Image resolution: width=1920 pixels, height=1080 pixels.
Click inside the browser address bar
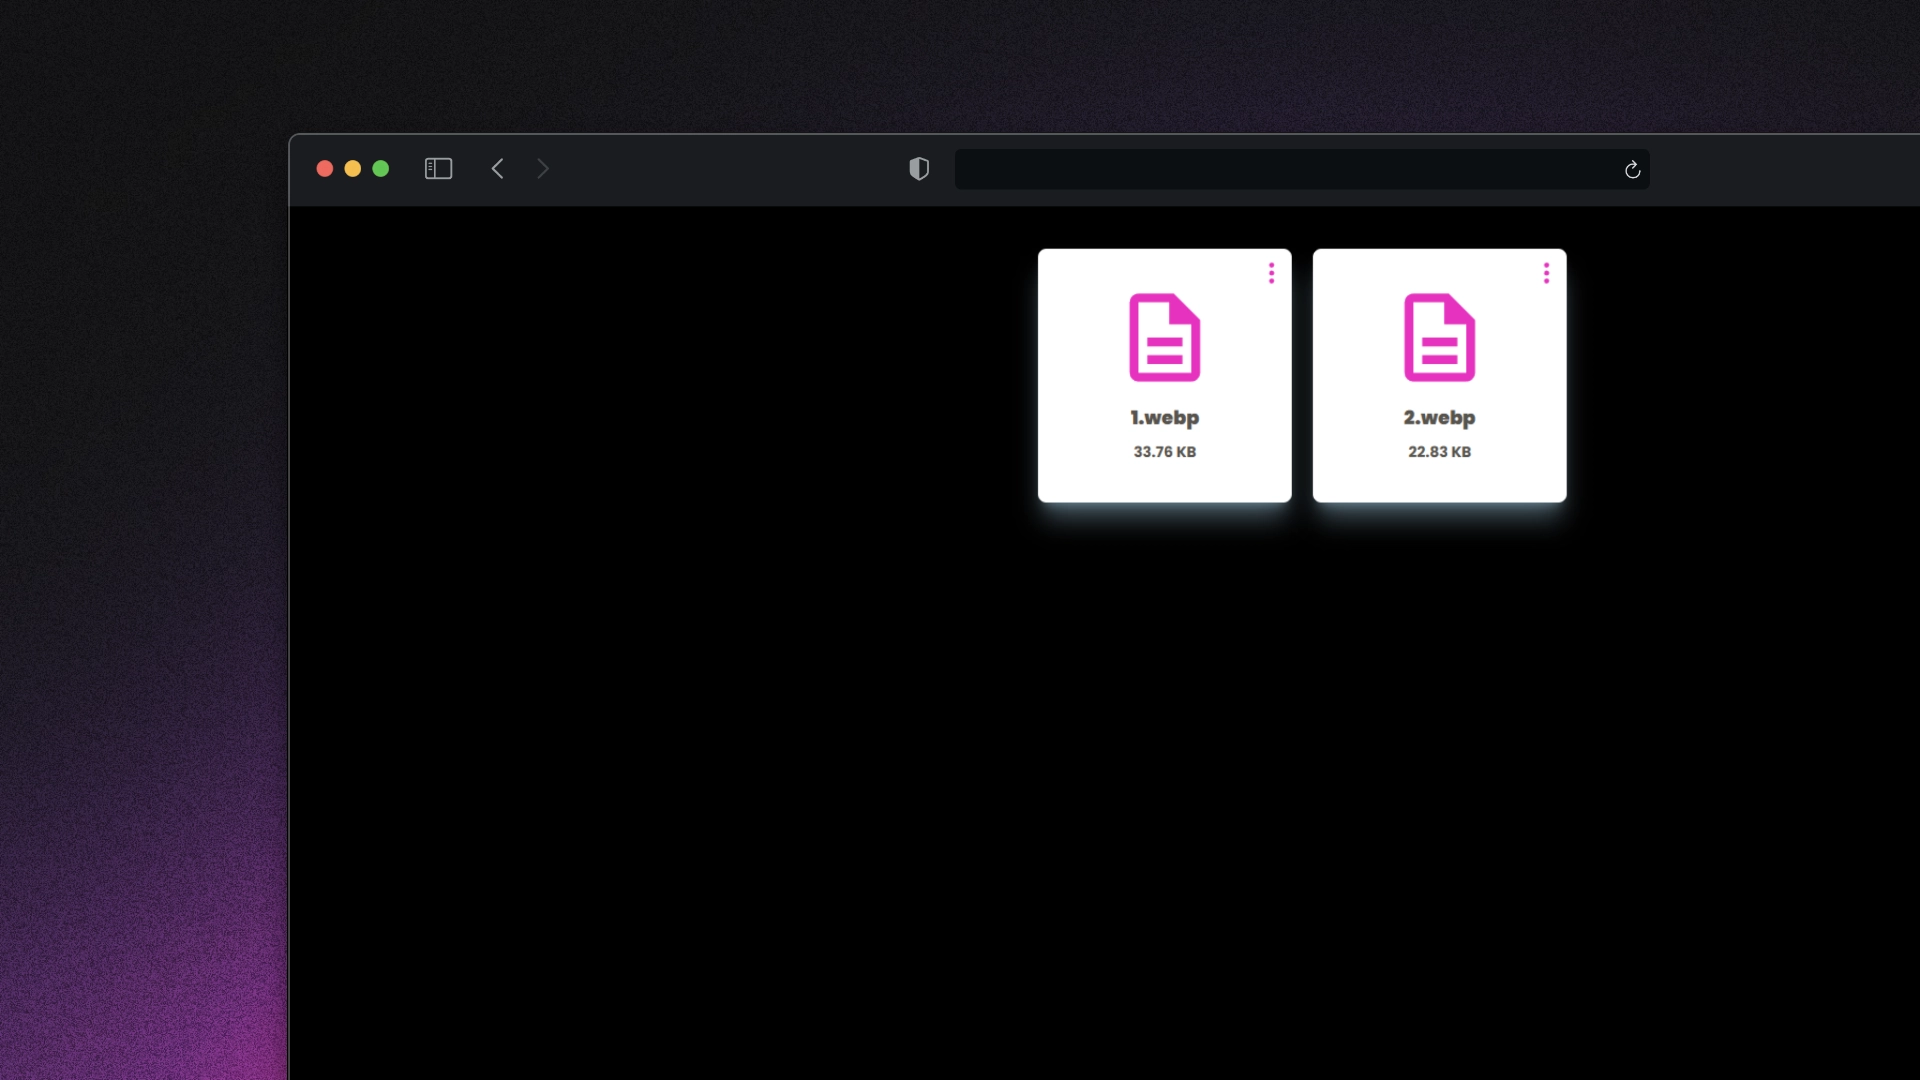(x=1300, y=169)
